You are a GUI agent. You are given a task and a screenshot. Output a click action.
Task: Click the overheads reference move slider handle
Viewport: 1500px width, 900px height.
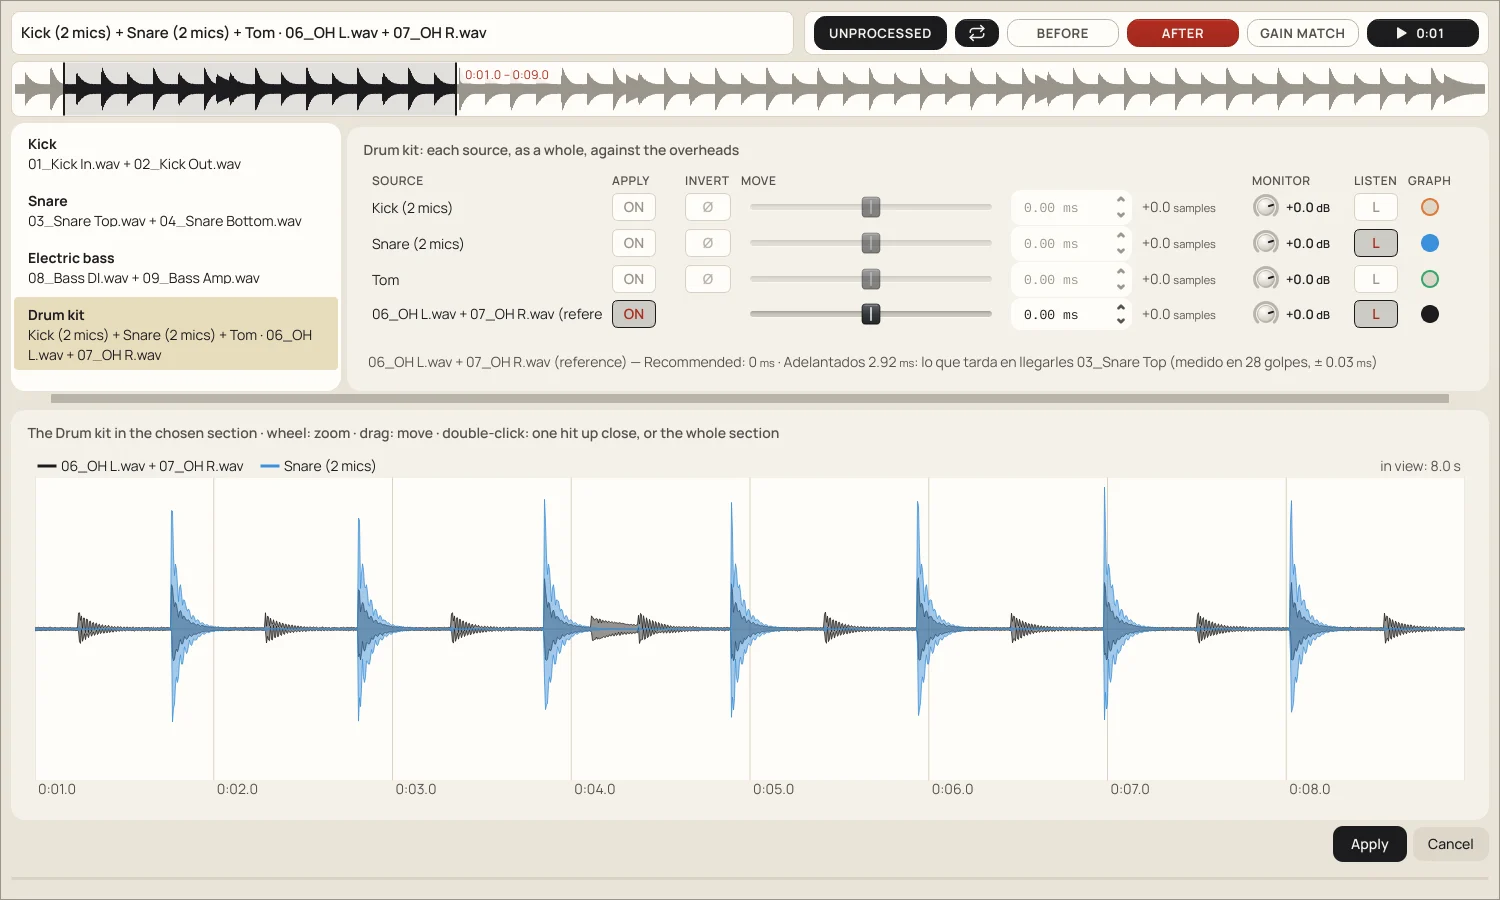[871, 314]
